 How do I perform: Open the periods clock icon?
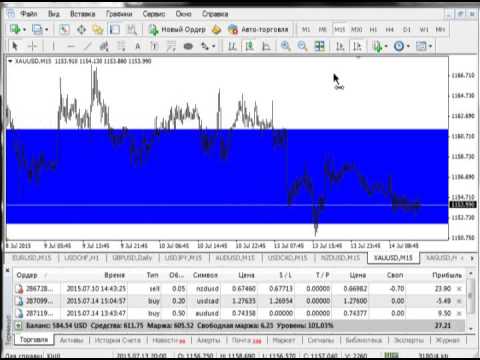tap(399, 46)
